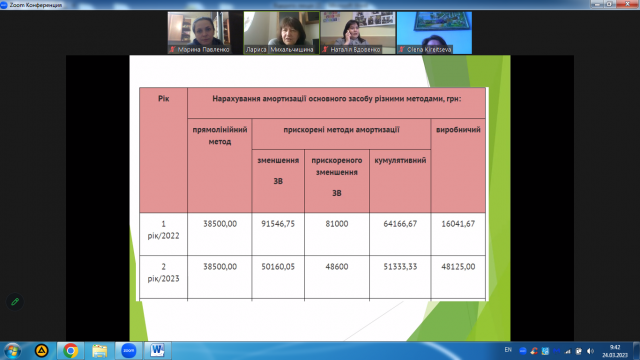Click the value 16041,67
This screenshot has height=360, width=640.
[x=458, y=224]
